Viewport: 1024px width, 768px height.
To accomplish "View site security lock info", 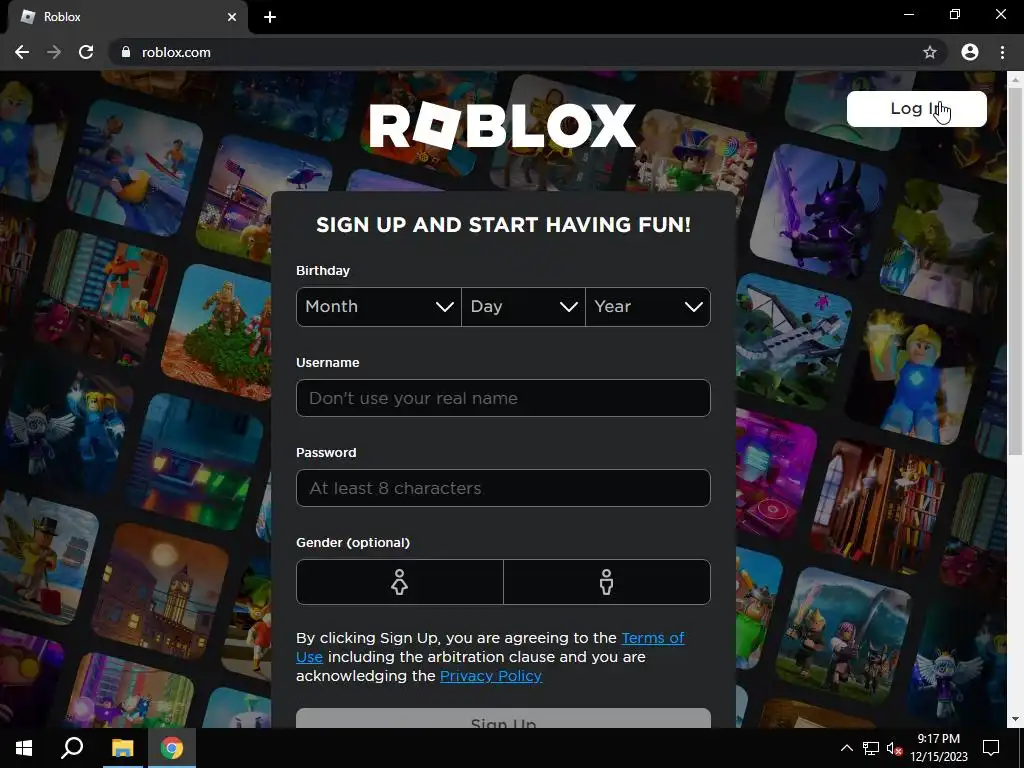I will point(125,52).
